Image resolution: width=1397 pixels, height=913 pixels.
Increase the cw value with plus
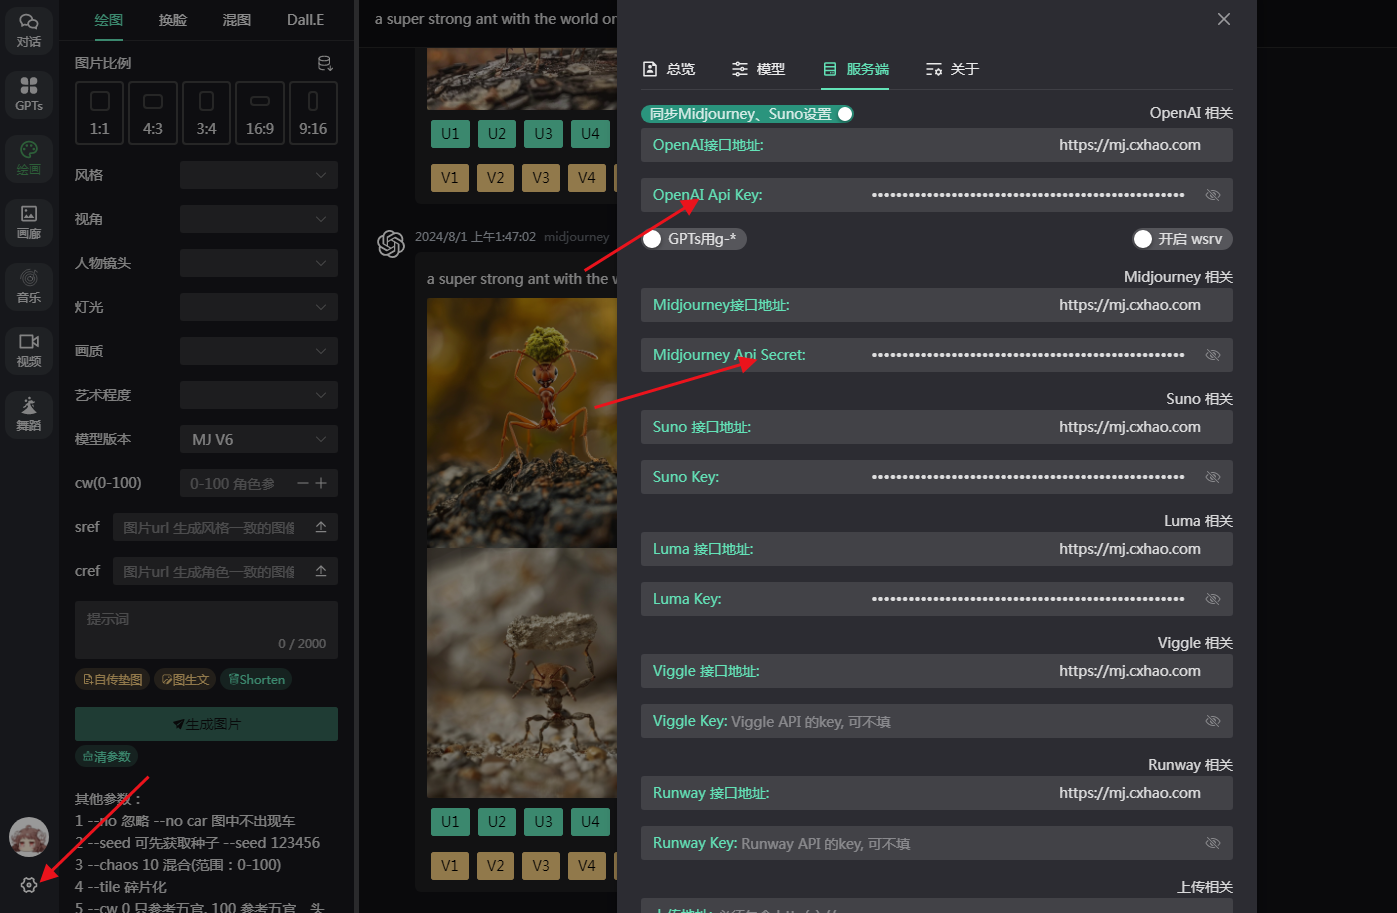321,483
